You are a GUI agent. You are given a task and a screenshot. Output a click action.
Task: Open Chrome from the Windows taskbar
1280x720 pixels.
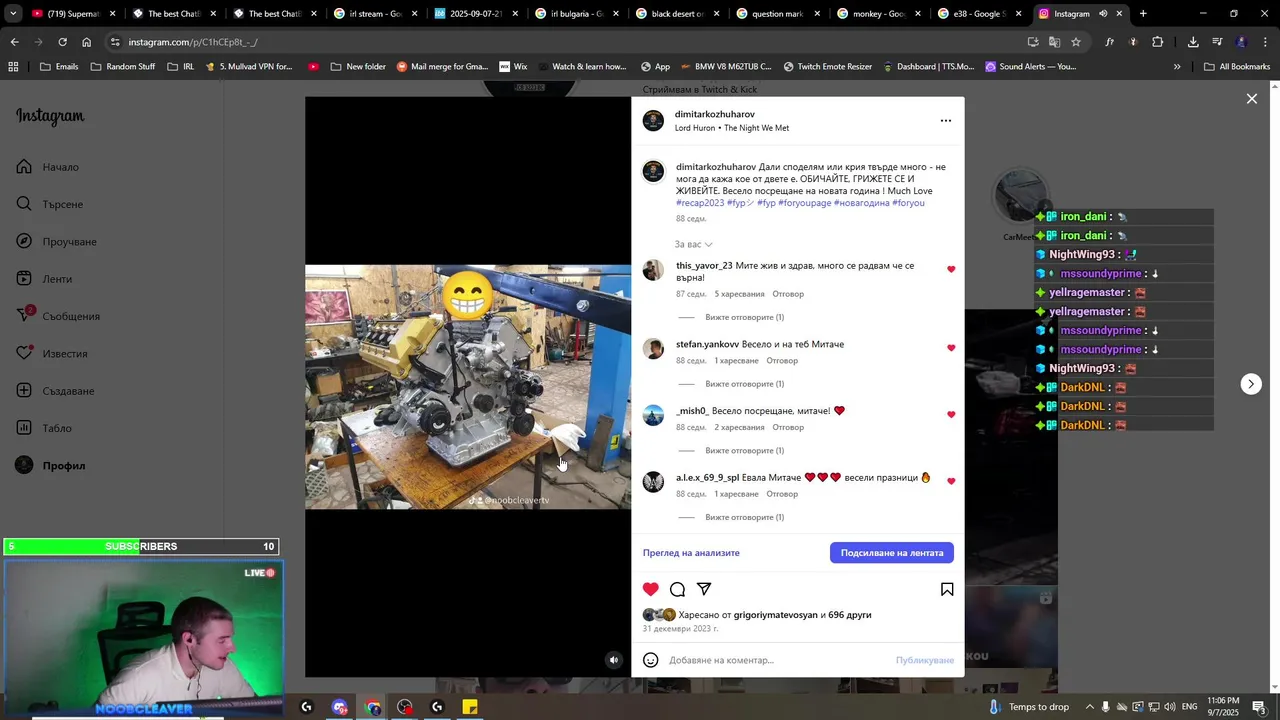coord(373,707)
